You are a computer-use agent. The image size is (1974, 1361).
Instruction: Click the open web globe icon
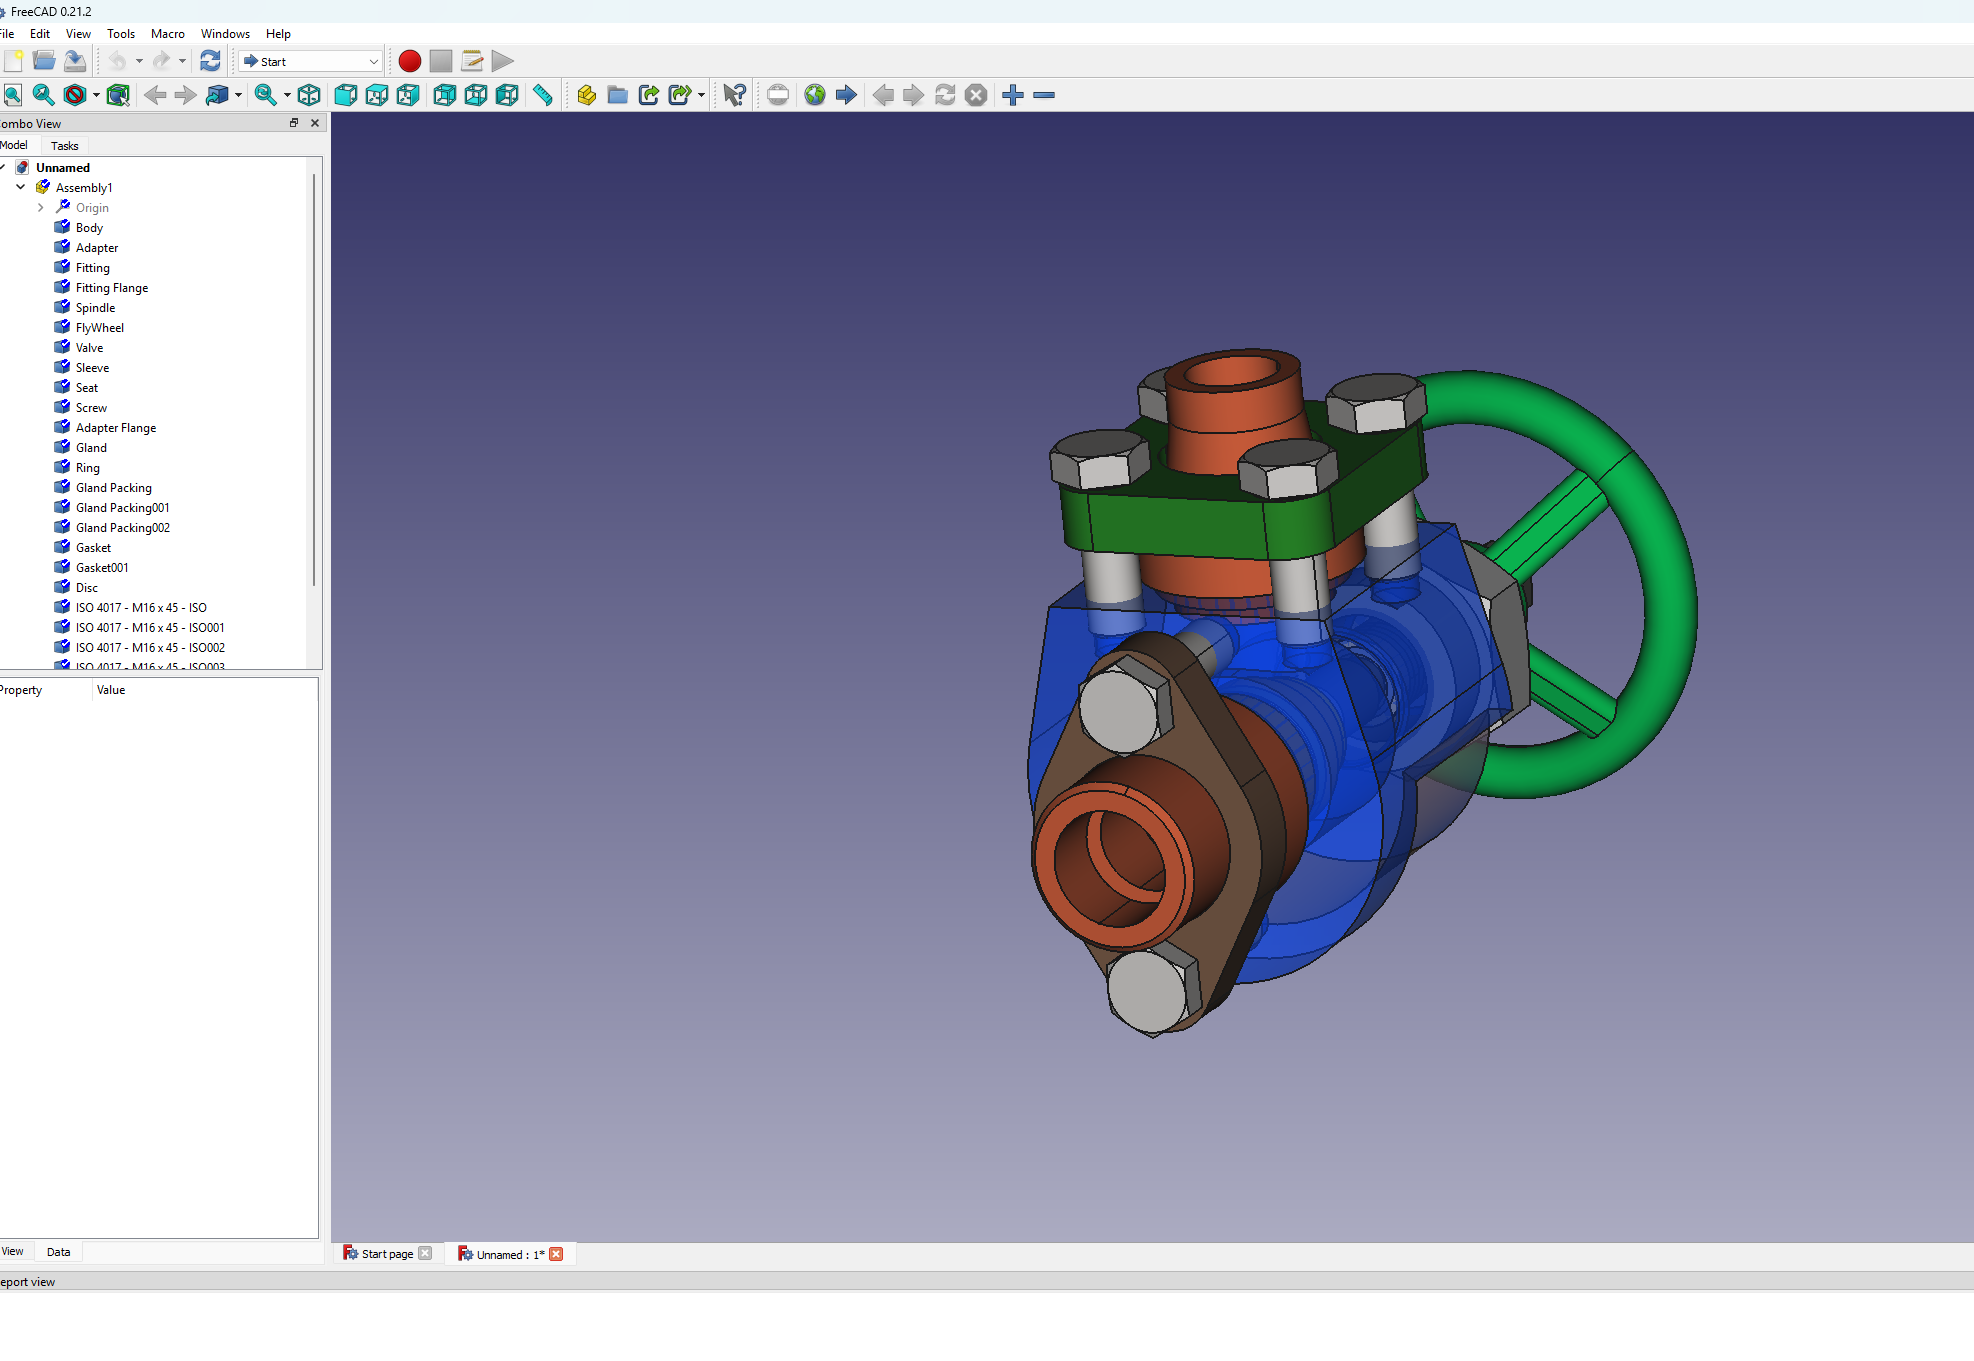pos(815,95)
